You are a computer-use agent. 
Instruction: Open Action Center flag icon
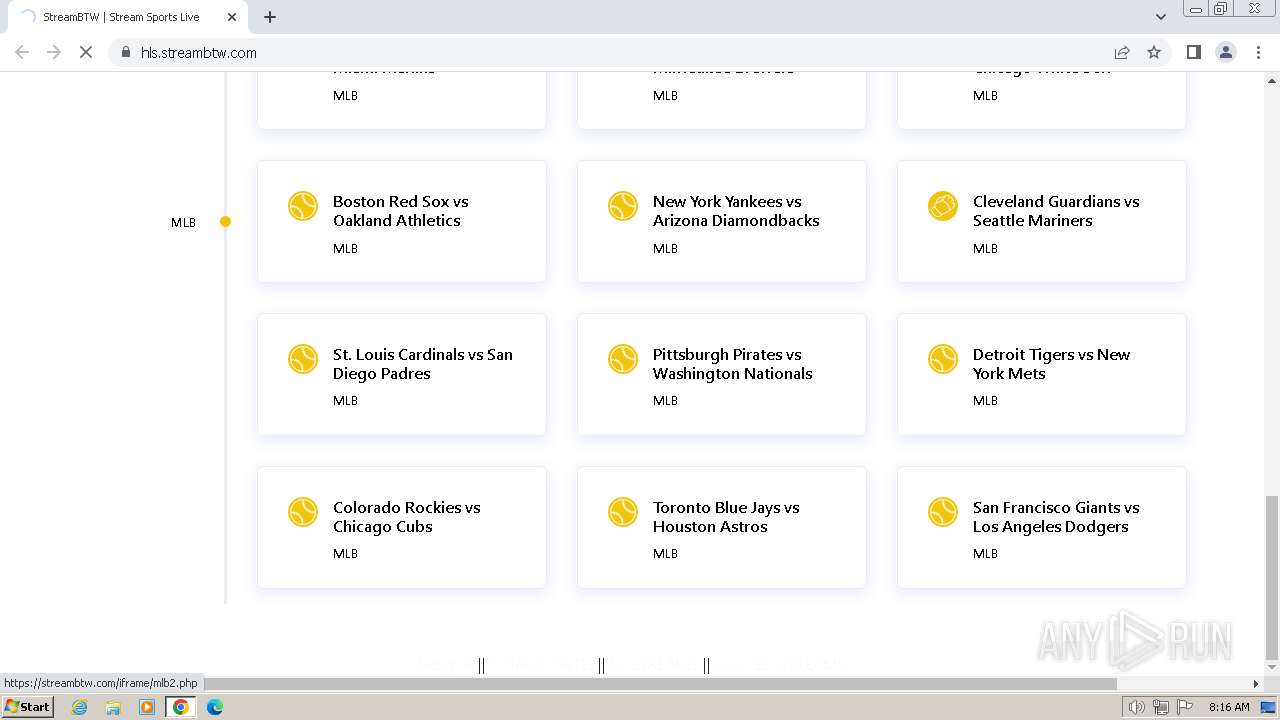point(1185,707)
